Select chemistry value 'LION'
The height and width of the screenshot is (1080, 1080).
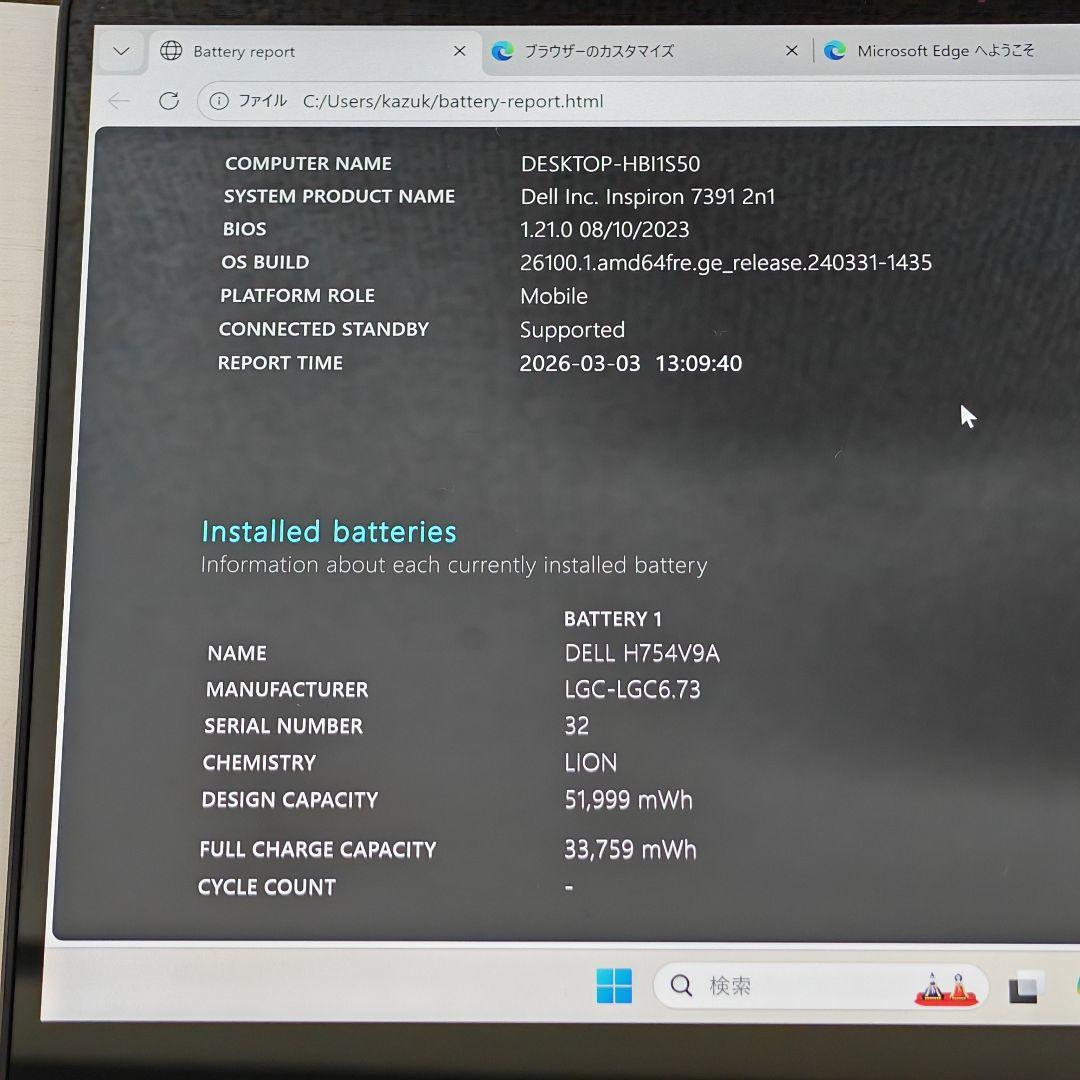pyautogui.click(x=591, y=762)
